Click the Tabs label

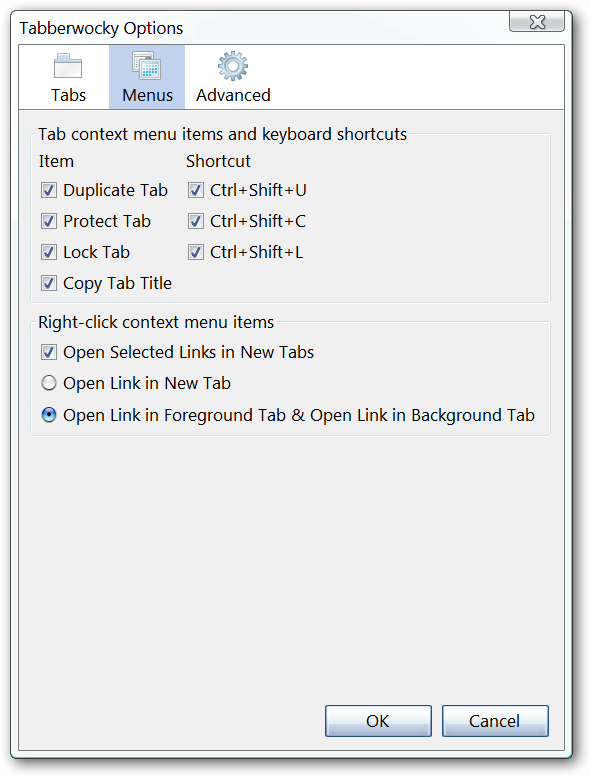68,95
